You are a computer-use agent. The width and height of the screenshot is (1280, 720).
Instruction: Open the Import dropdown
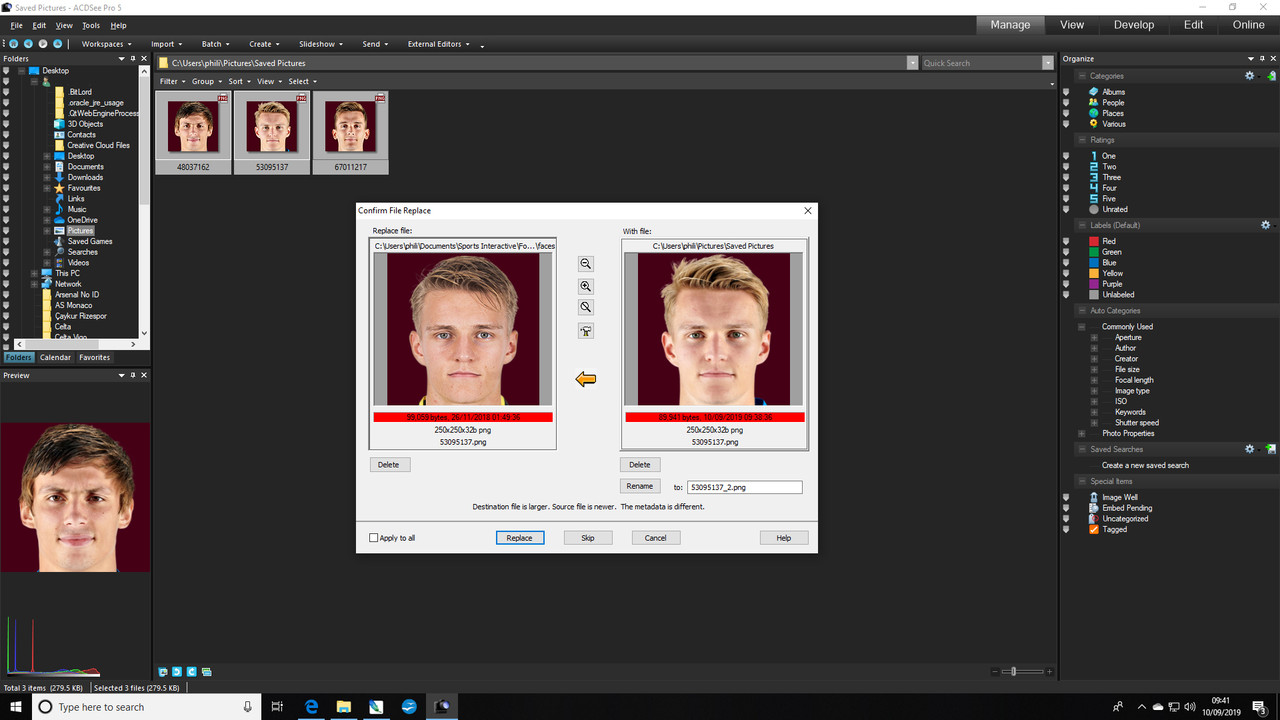point(166,44)
